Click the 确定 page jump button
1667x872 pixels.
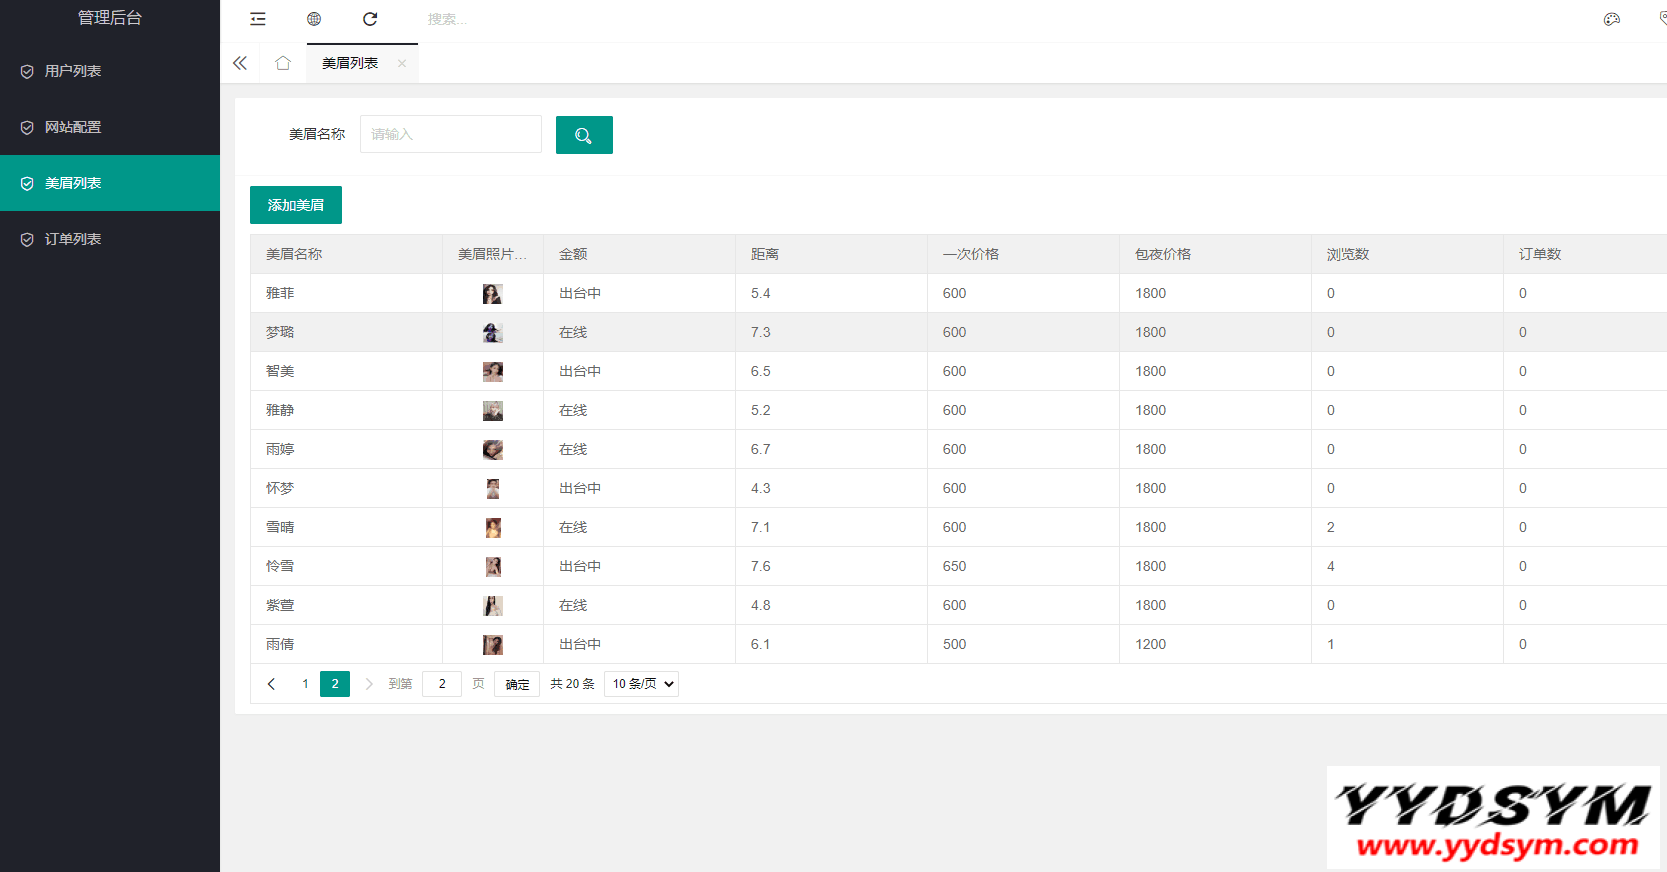(x=517, y=684)
